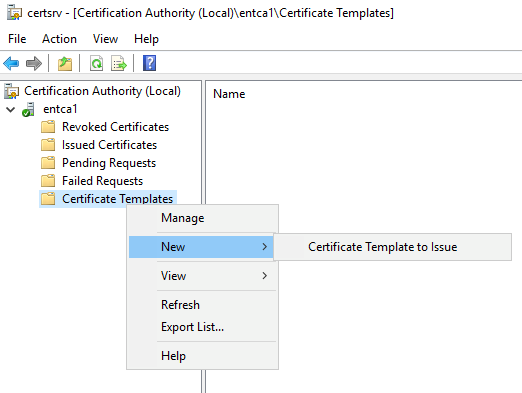Click the Name column header
The image size is (522, 393).
[x=229, y=94]
